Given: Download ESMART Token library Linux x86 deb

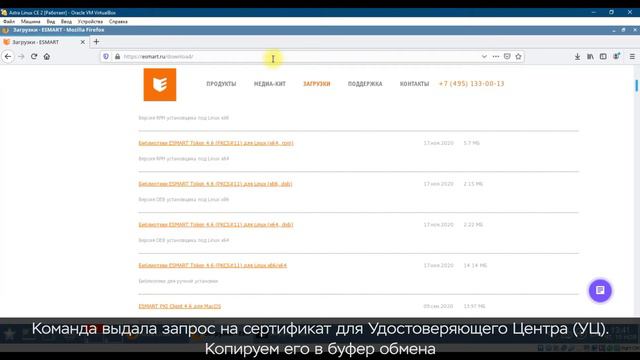Looking at the screenshot, I should coord(215,184).
